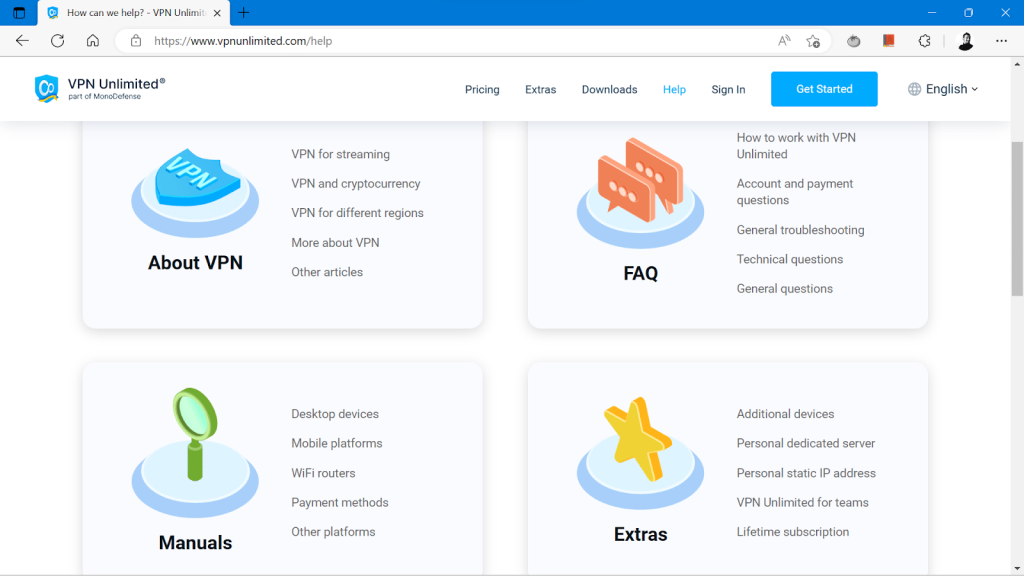Open the 'Other platforms' manuals link
This screenshot has height=576, width=1024.
(333, 532)
